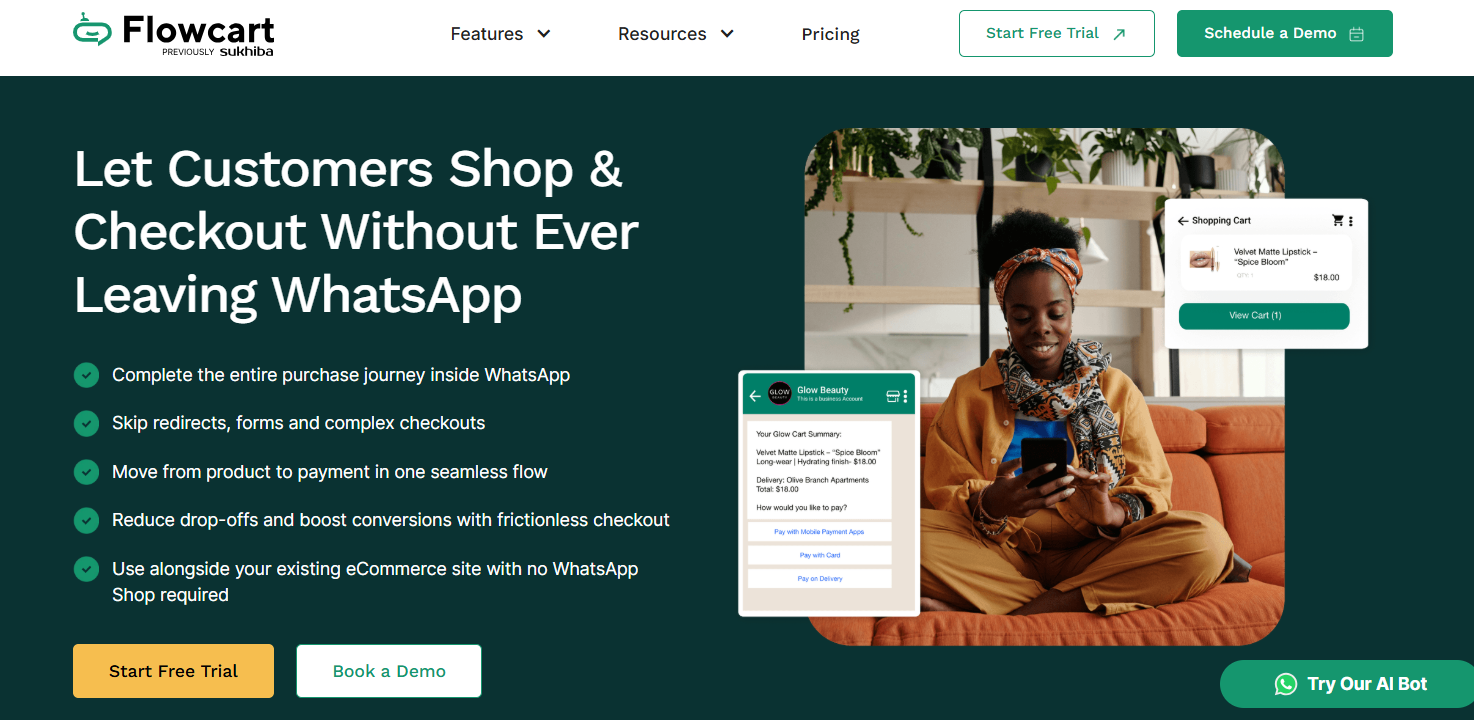Click the three-dot menu in Shopping Cart card
This screenshot has width=1474, height=720.
[x=1351, y=221]
